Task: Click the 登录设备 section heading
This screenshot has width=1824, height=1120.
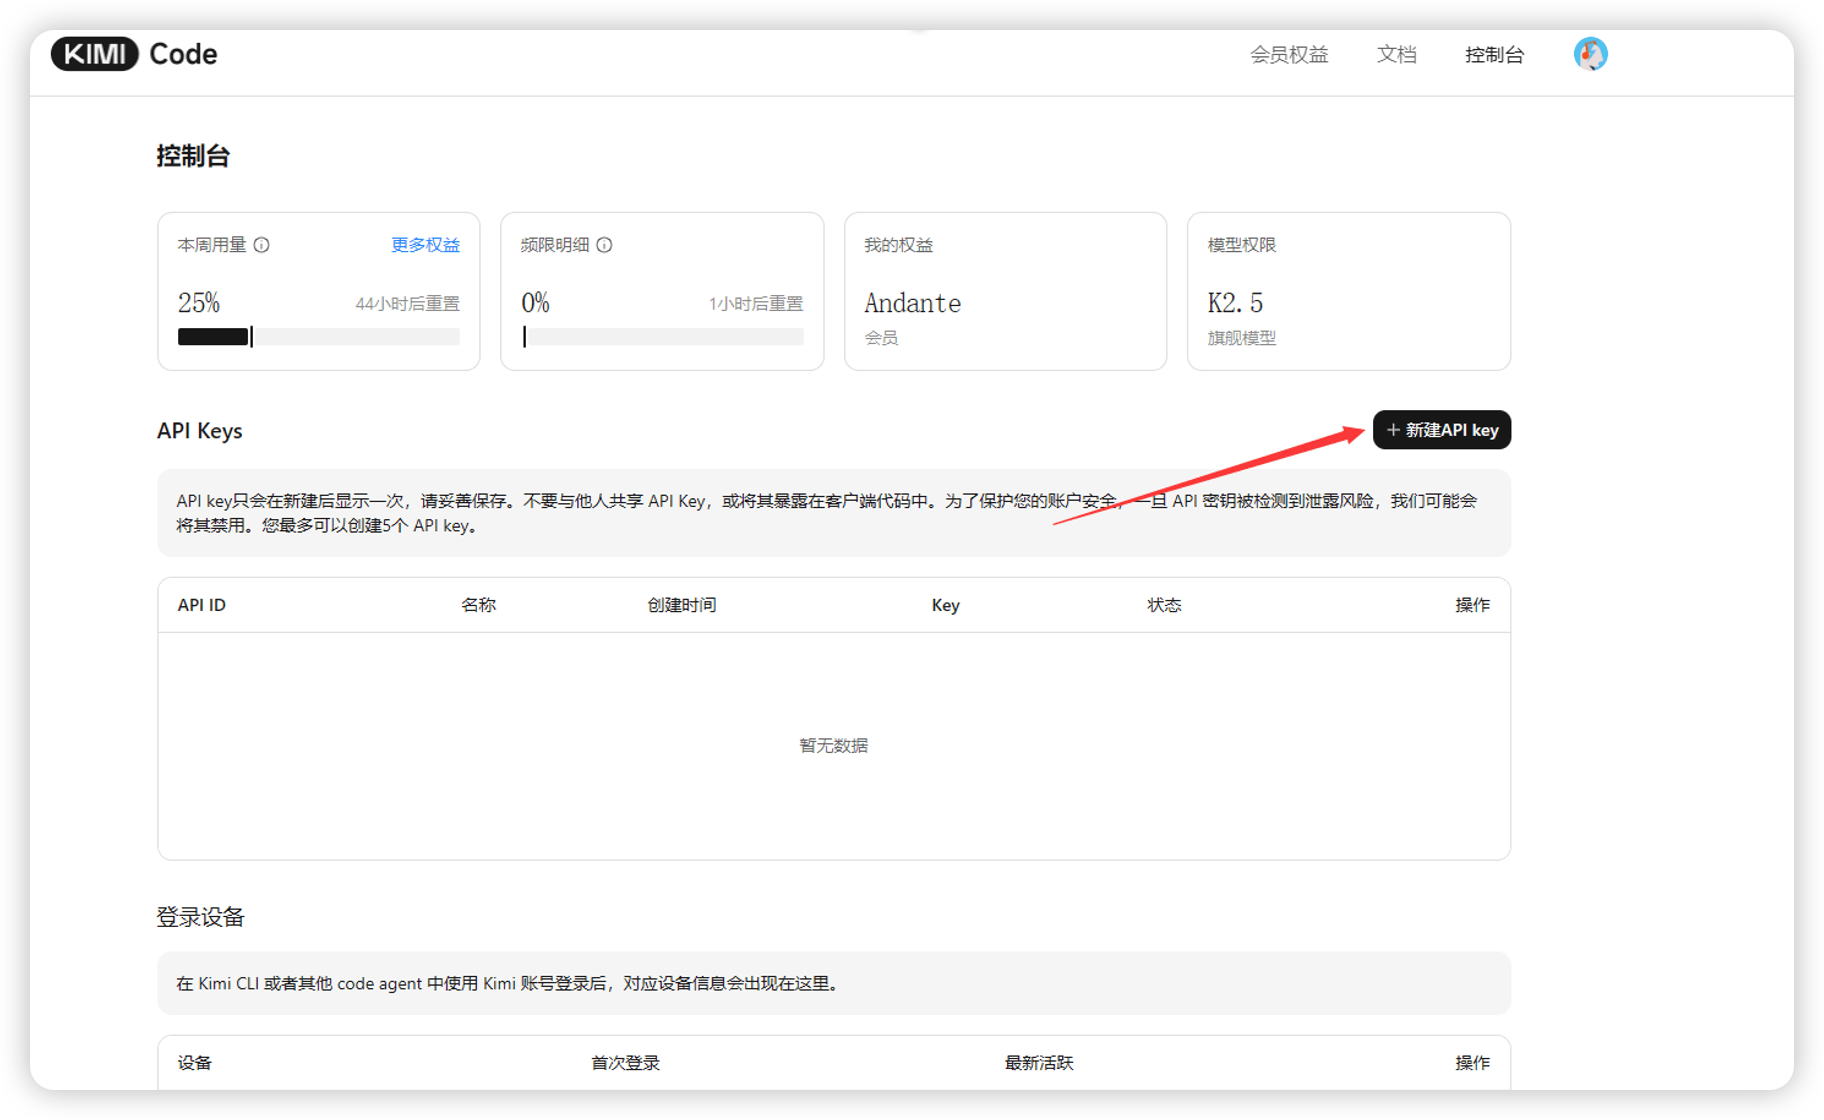Action: 200,917
